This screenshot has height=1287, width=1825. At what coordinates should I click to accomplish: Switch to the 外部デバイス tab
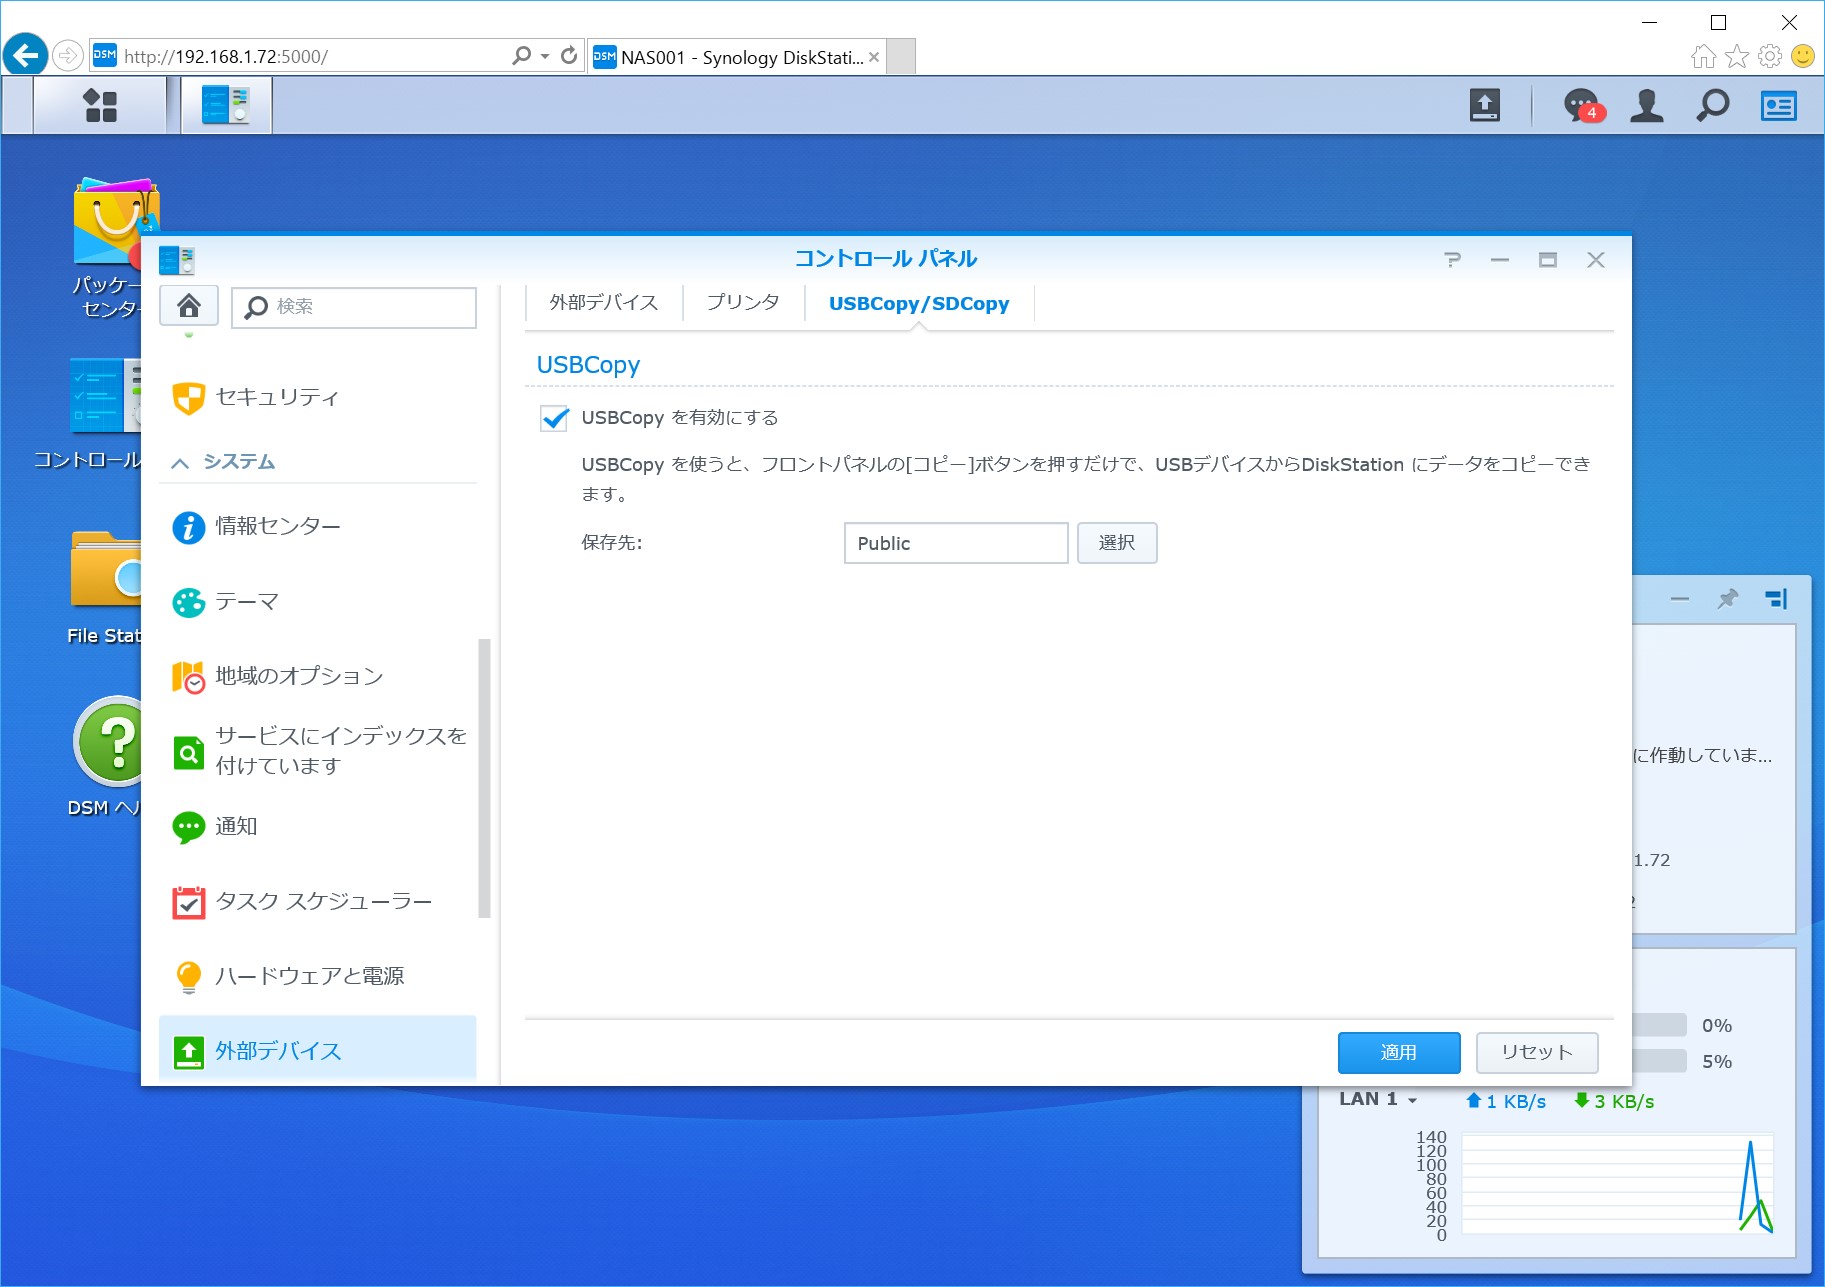pyautogui.click(x=601, y=301)
